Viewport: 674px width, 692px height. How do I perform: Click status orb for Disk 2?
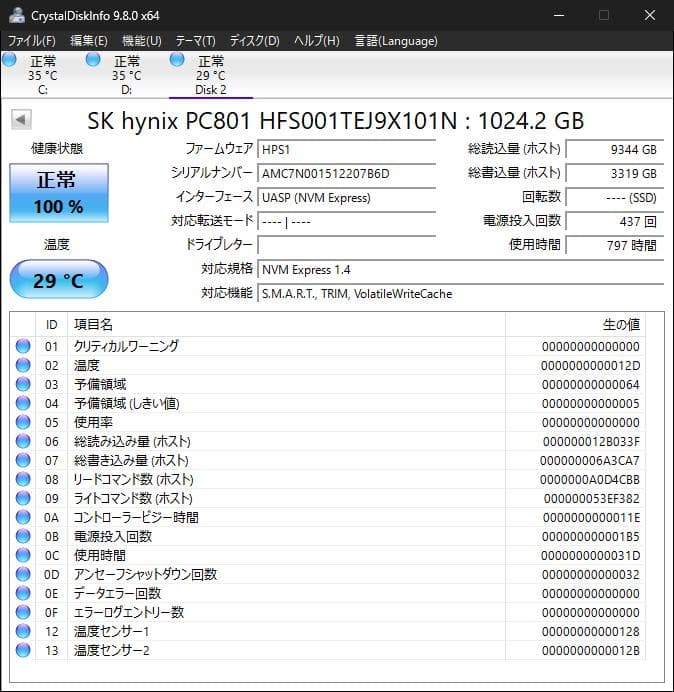tap(177, 60)
